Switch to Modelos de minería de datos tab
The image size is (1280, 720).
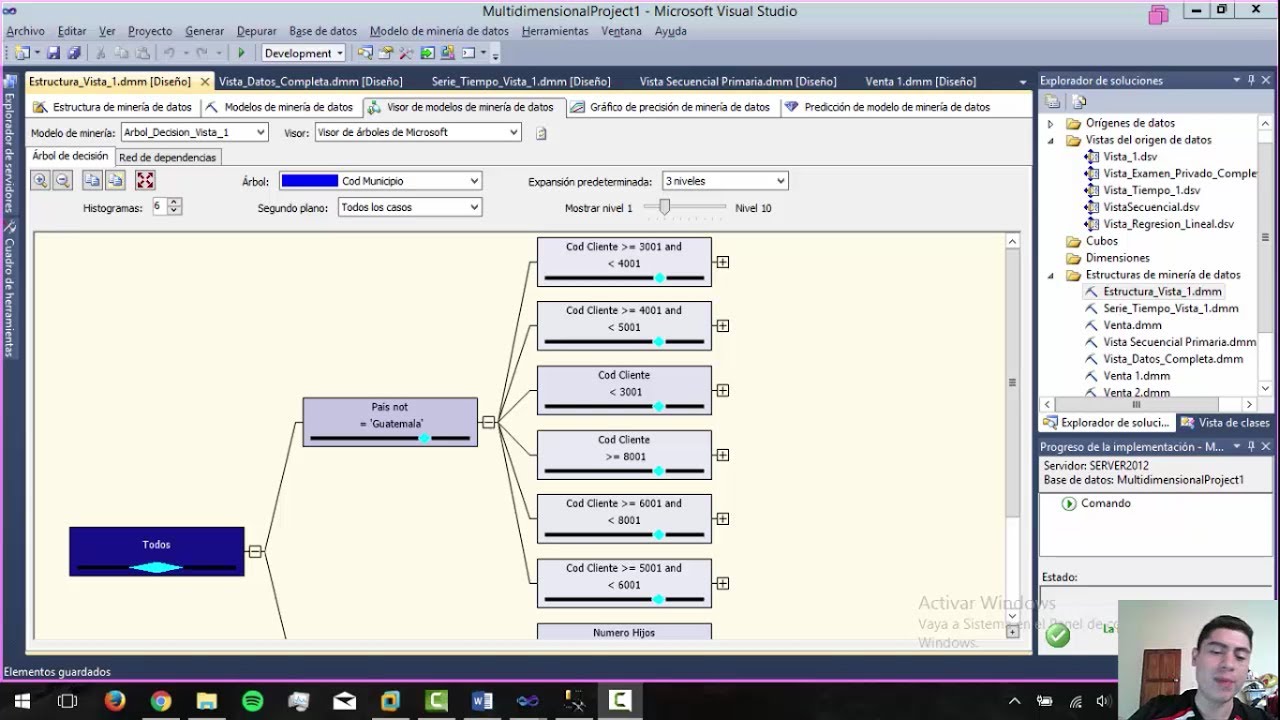click(x=279, y=107)
